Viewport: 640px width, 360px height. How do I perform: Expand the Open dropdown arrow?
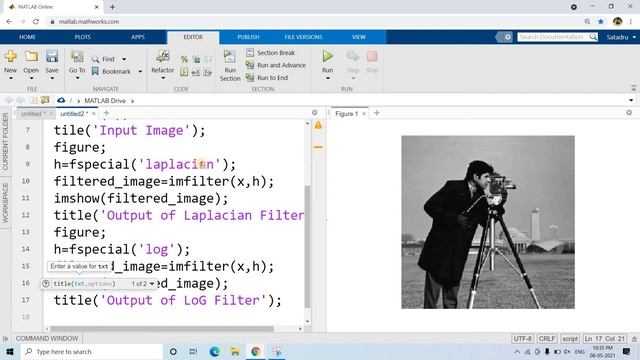pos(31,78)
